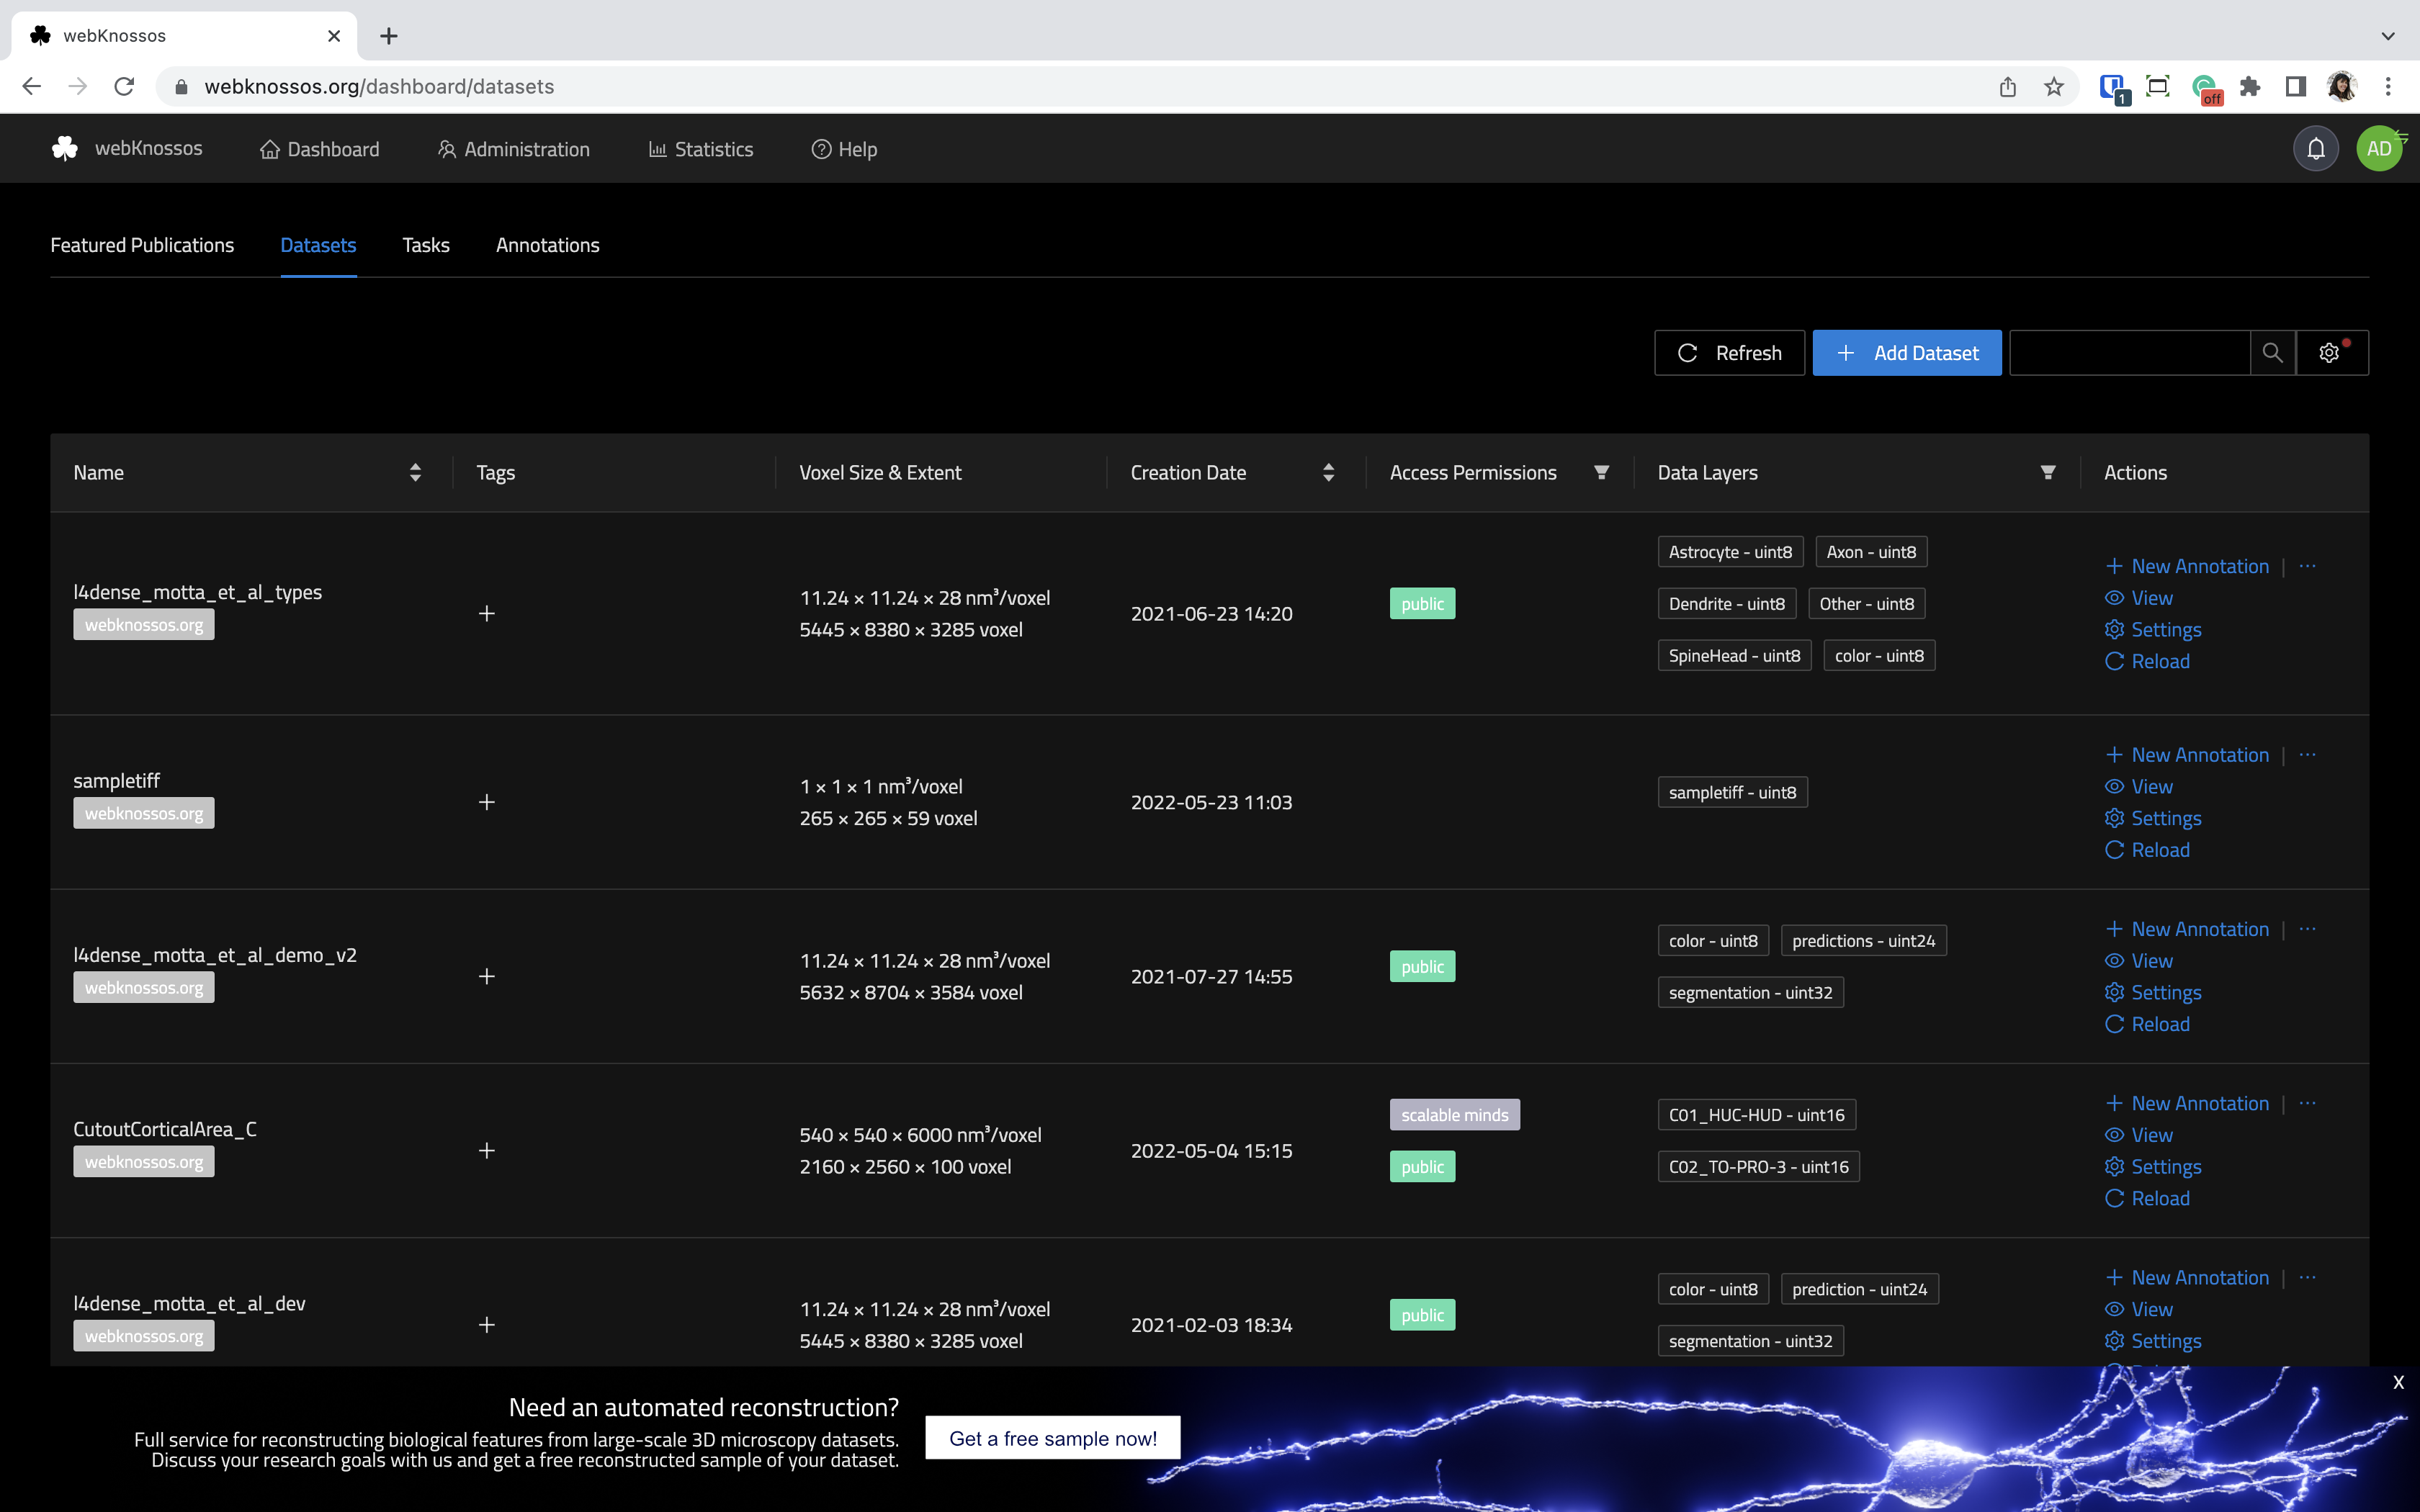
Task: Open the Data Layers filter
Action: click(x=2047, y=472)
